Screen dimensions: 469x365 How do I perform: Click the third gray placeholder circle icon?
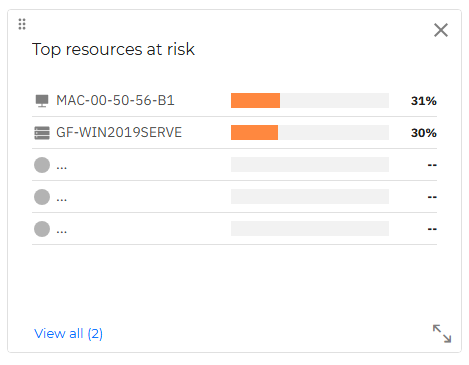[42, 229]
